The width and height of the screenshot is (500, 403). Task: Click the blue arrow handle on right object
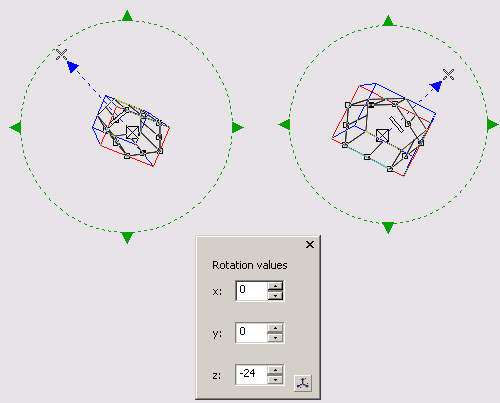coord(436,86)
